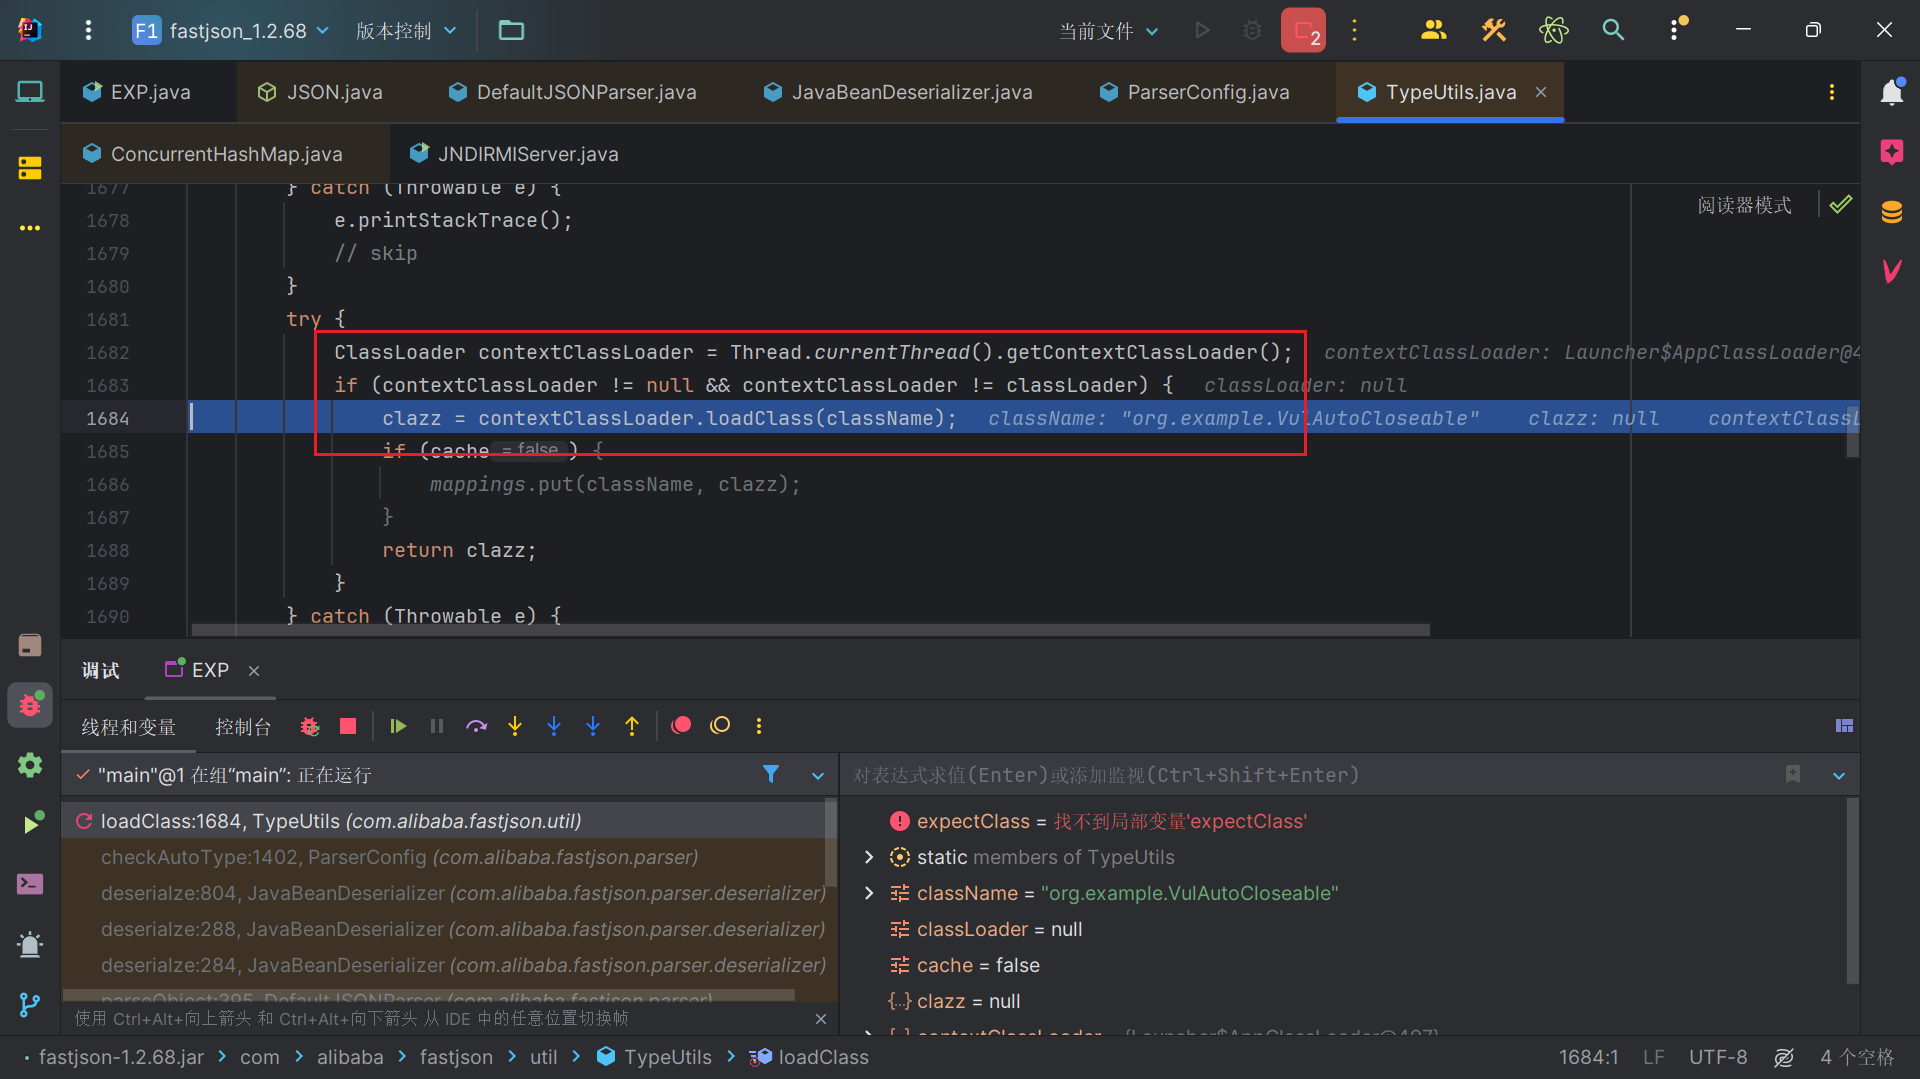Resume program execution
1920x1079 pixels.
(x=398, y=726)
